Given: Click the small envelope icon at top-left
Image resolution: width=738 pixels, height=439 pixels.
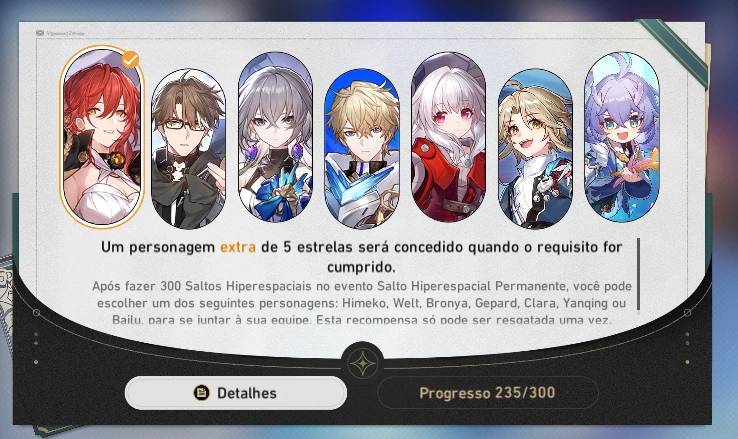Looking at the screenshot, I should (x=40, y=33).
